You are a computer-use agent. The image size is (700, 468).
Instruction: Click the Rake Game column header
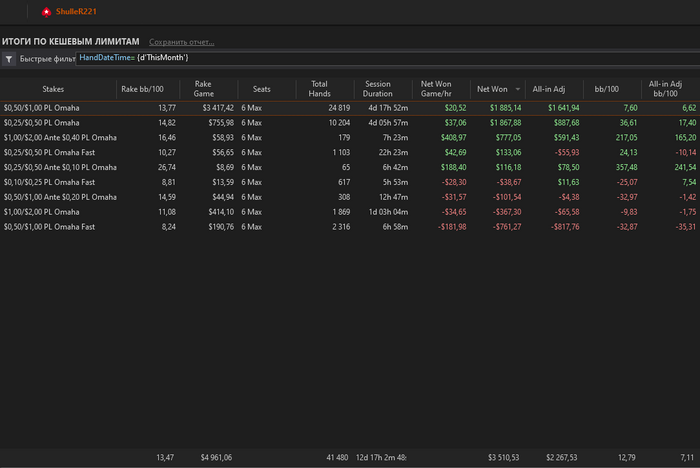coord(203,89)
